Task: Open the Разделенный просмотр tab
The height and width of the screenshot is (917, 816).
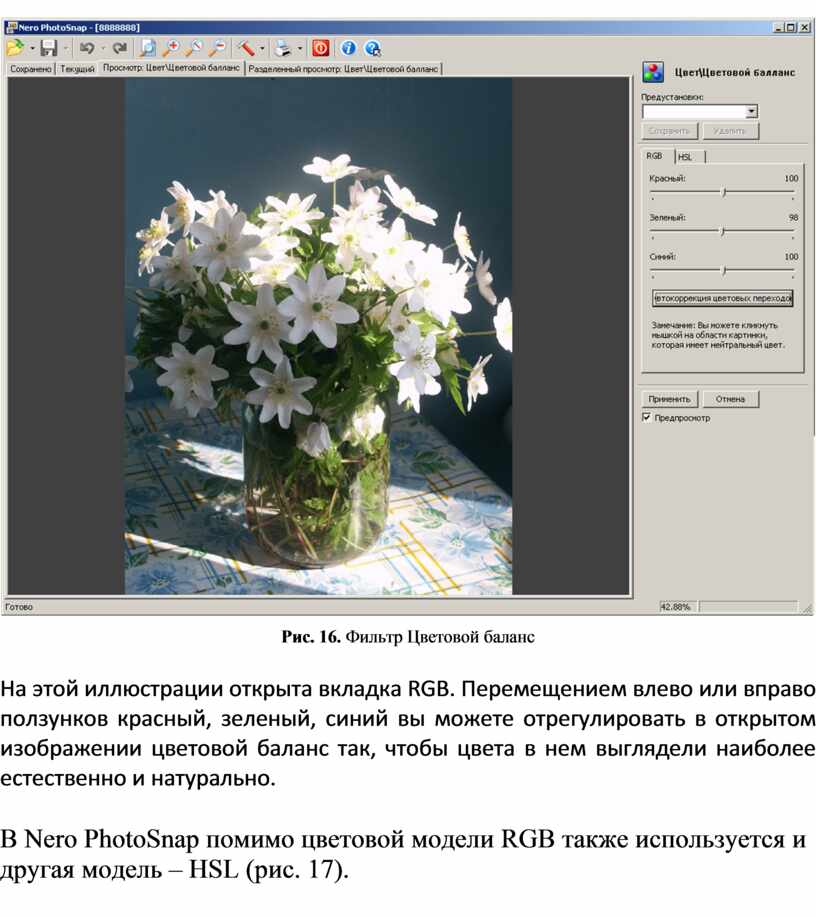Action: [343, 69]
